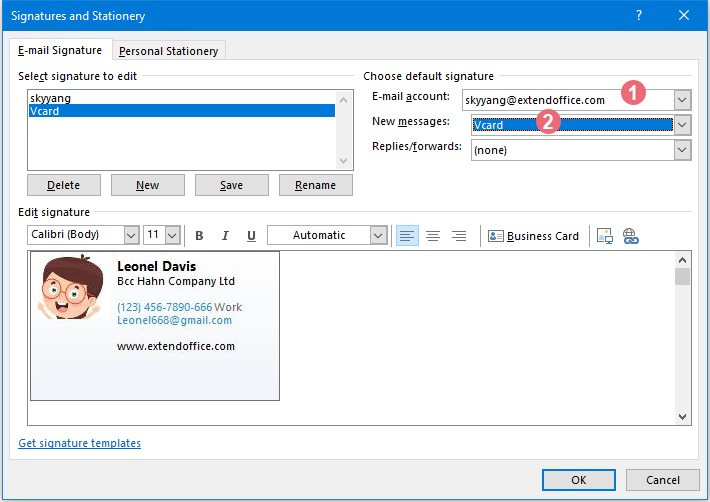Click editor scrollbar up arrow

pos(682,260)
